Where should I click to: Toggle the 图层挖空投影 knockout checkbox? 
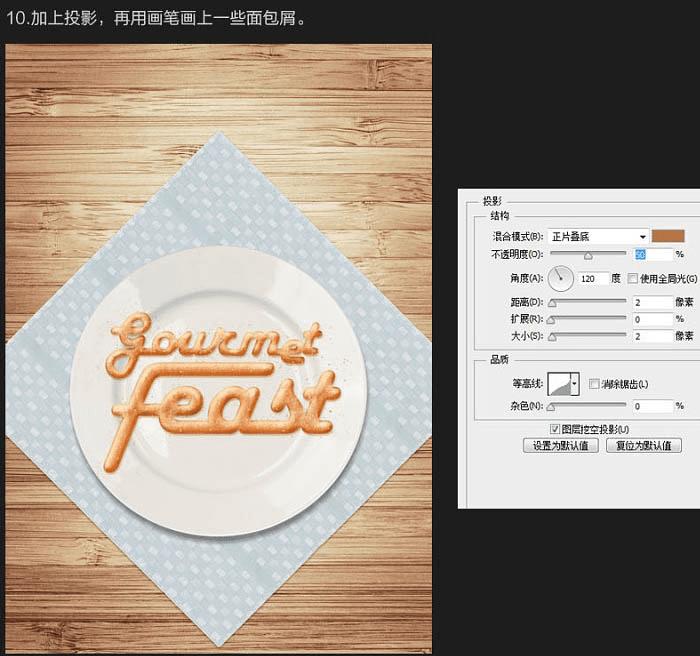coord(554,429)
